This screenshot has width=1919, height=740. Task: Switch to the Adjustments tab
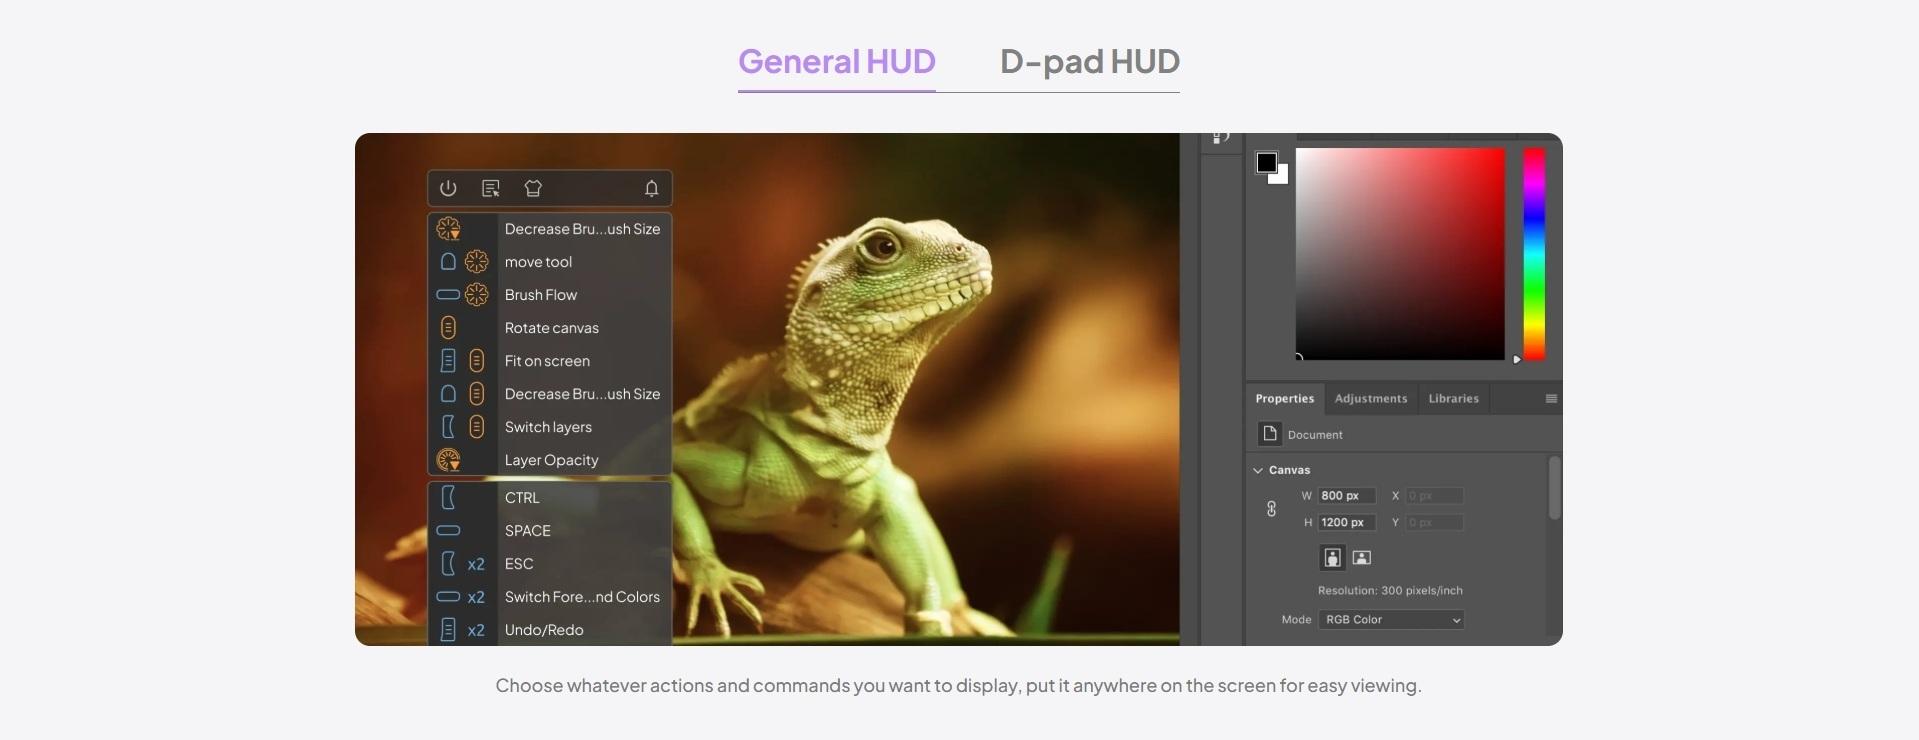pos(1370,399)
